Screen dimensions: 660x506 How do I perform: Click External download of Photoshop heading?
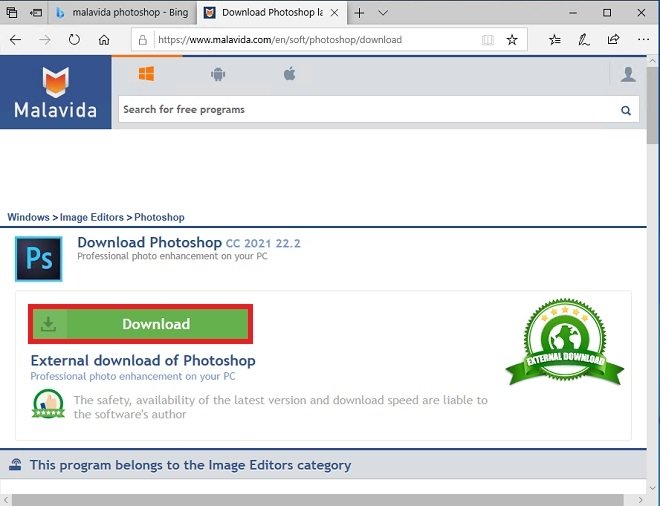coord(143,361)
